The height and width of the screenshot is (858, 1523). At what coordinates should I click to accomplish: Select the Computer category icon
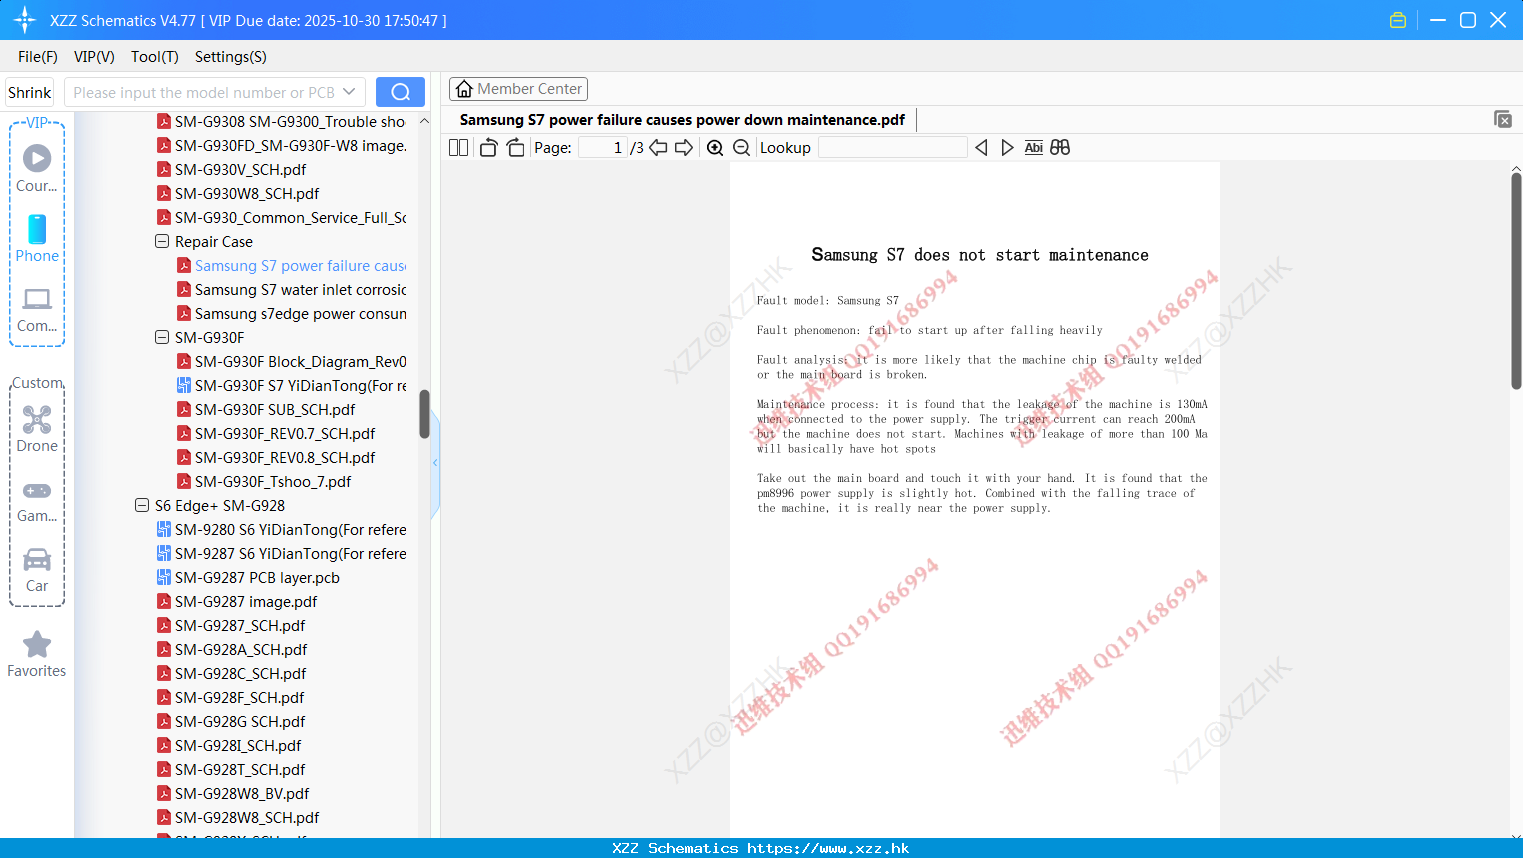tap(37, 309)
